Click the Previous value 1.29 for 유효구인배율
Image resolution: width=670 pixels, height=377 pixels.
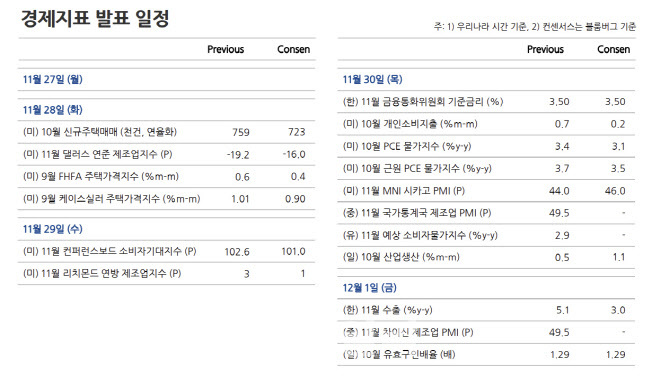(x=560, y=354)
